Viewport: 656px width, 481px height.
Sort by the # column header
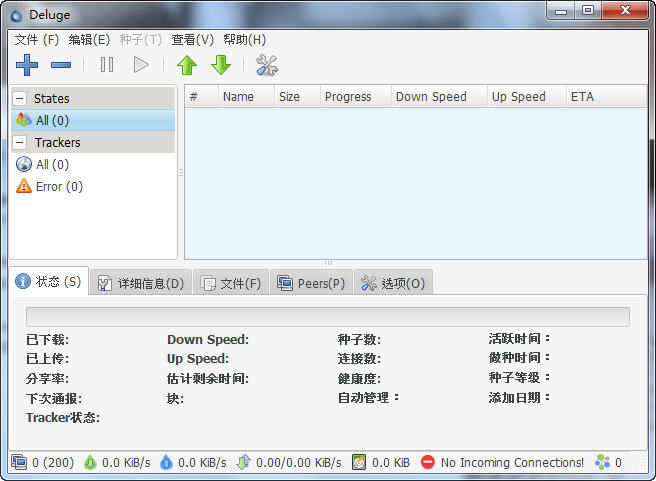[x=201, y=97]
